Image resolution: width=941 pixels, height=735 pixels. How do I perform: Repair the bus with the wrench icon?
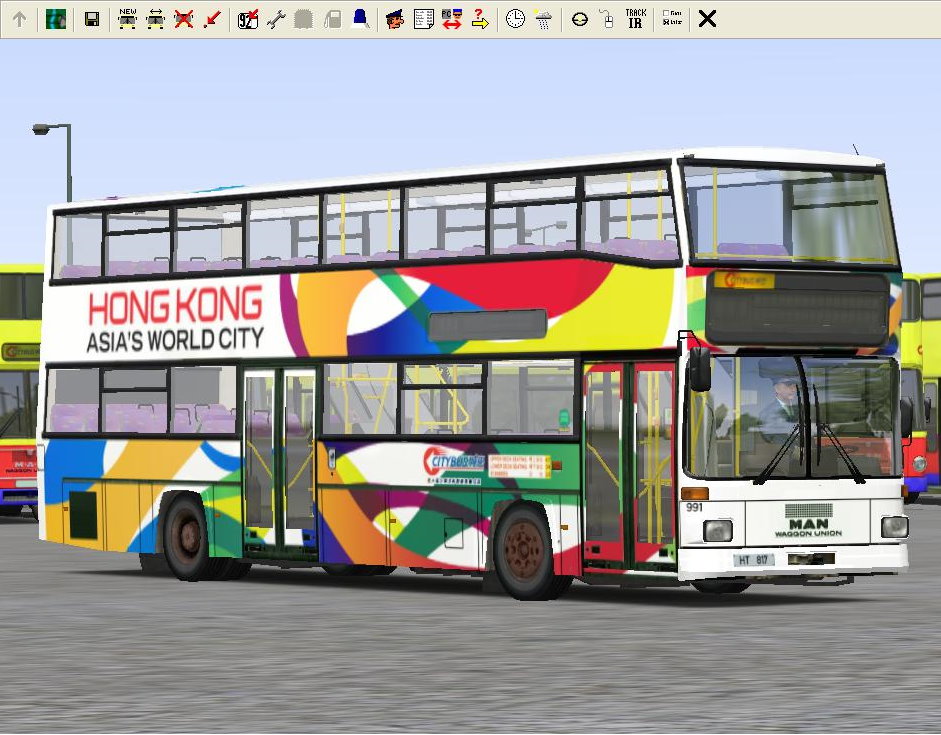click(276, 19)
